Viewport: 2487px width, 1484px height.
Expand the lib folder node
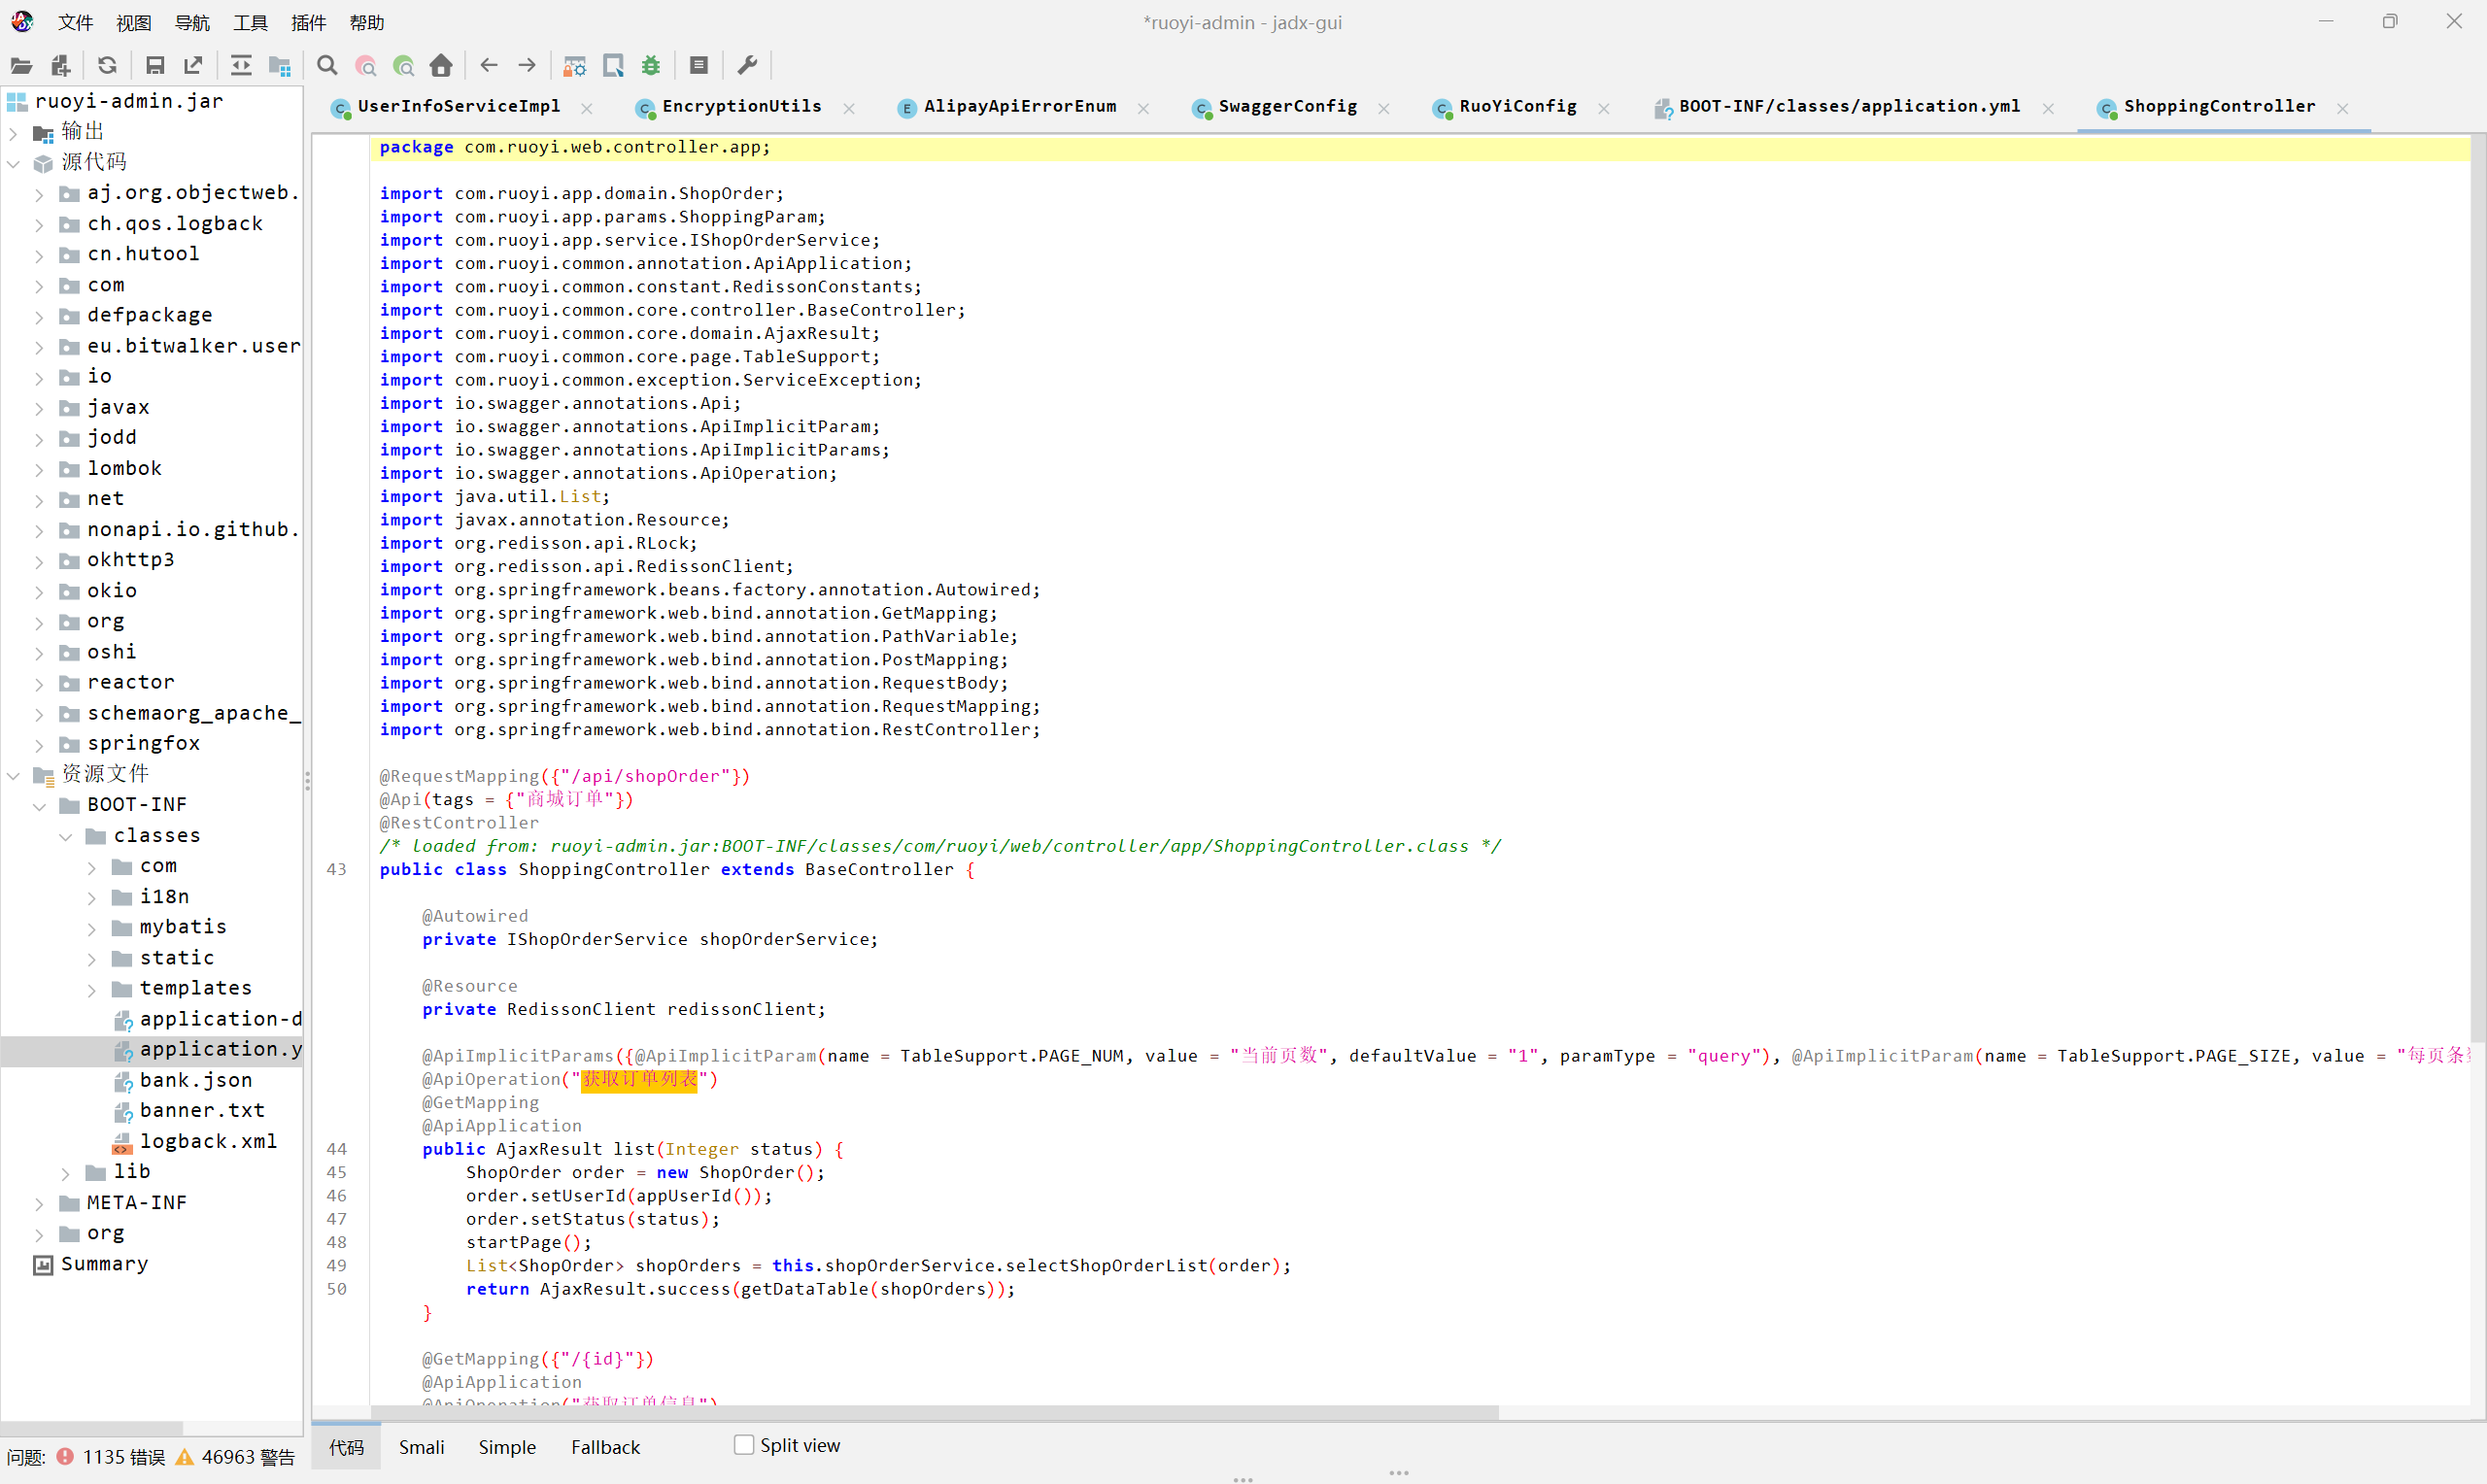click(x=66, y=1173)
